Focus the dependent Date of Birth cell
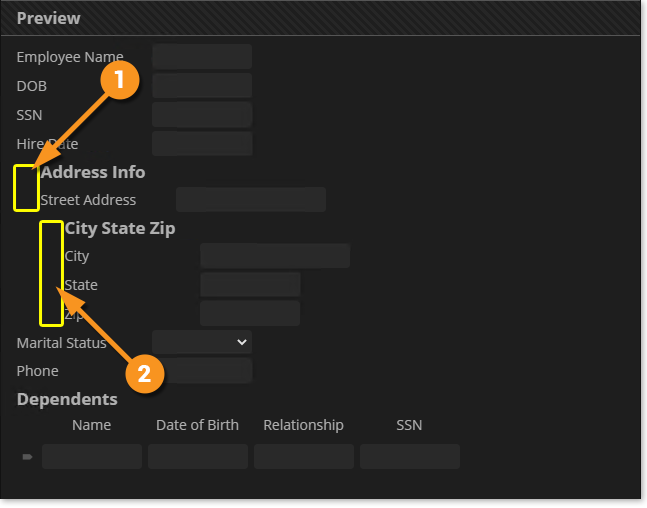The width and height of the screenshot is (647, 508). 198,457
